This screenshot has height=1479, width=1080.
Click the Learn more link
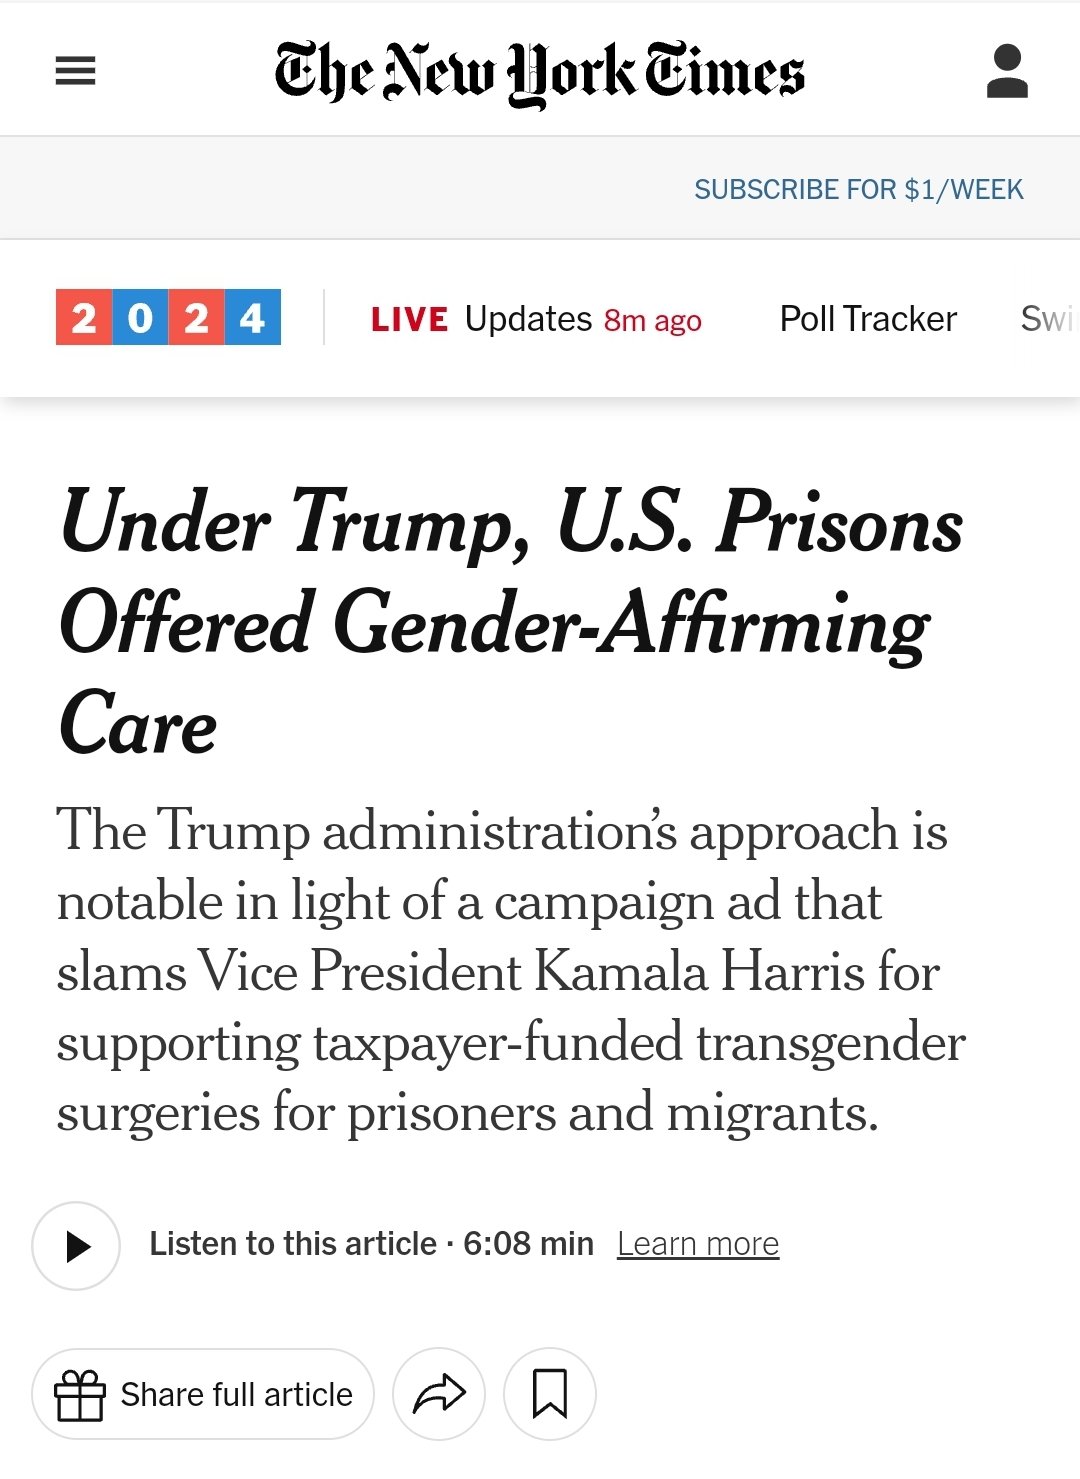pos(697,1244)
